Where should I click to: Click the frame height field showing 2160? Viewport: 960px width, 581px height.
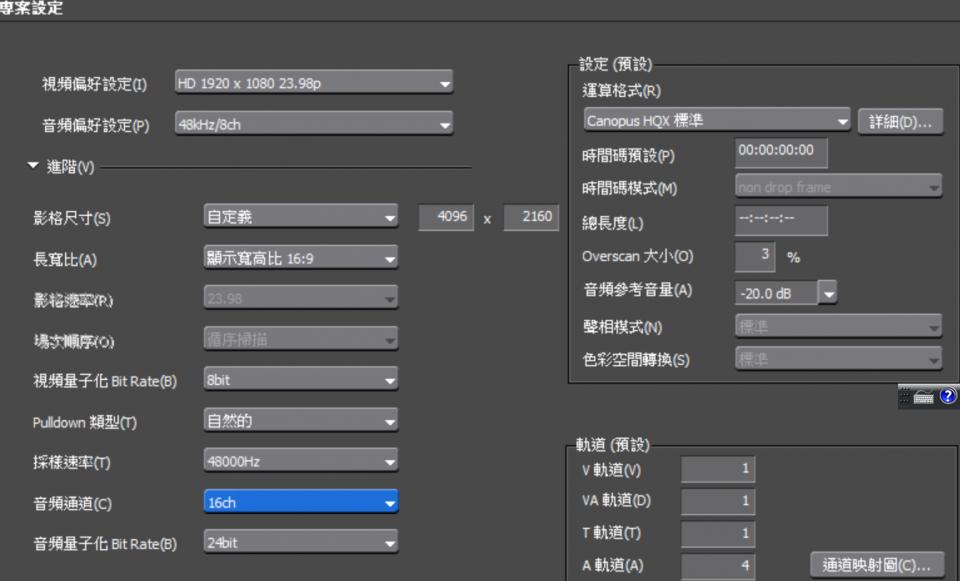click(531, 217)
